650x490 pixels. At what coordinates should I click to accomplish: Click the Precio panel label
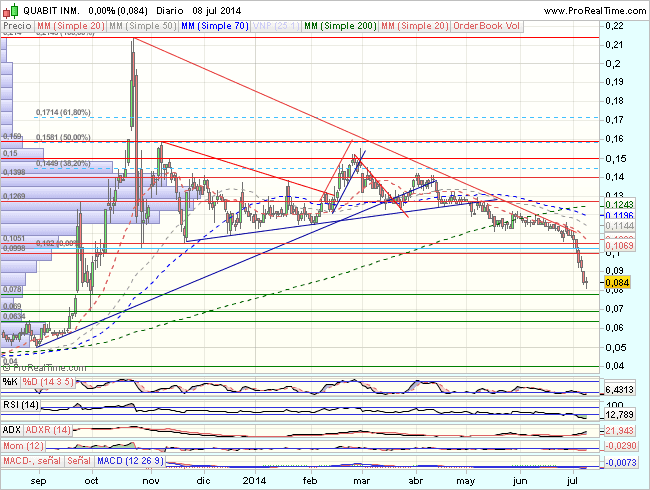18,24
